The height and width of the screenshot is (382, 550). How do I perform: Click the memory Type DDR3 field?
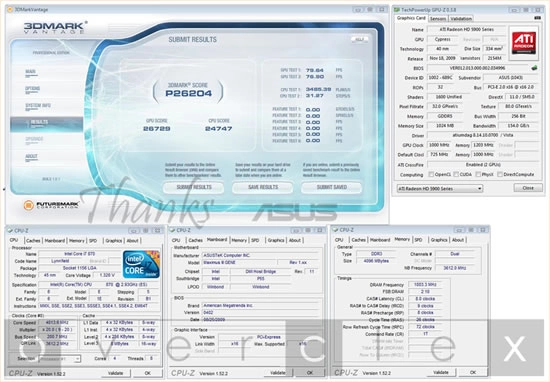pos(376,254)
